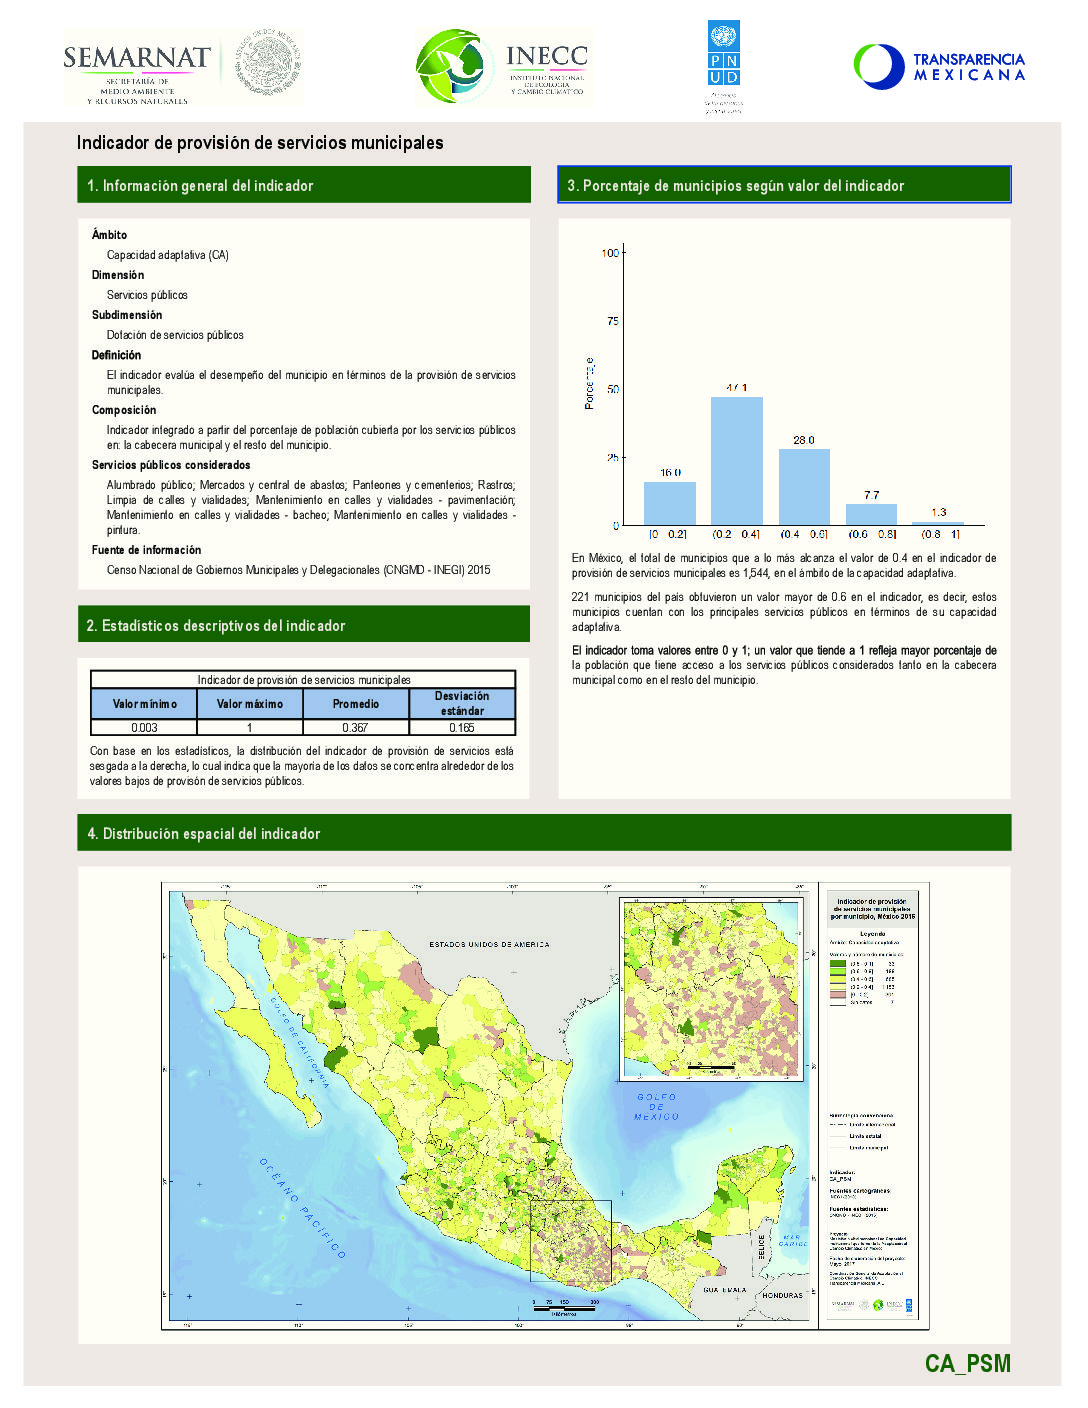
Task: Click the 'Promedio' column header
Action: (x=356, y=704)
